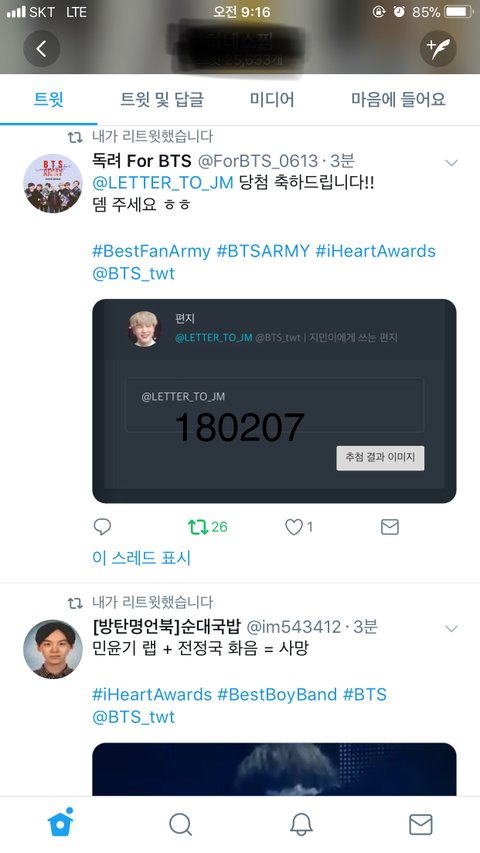Image resolution: width=480 pixels, height=853 pixels.
Task: Expand options chevron on 순대국밥 tweet
Action: coord(451,629)
